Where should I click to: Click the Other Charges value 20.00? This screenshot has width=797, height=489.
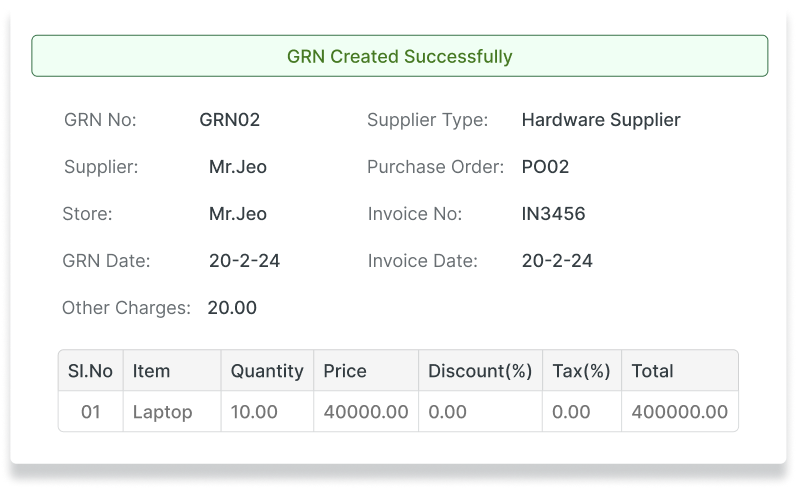click(x=232, y=308)
